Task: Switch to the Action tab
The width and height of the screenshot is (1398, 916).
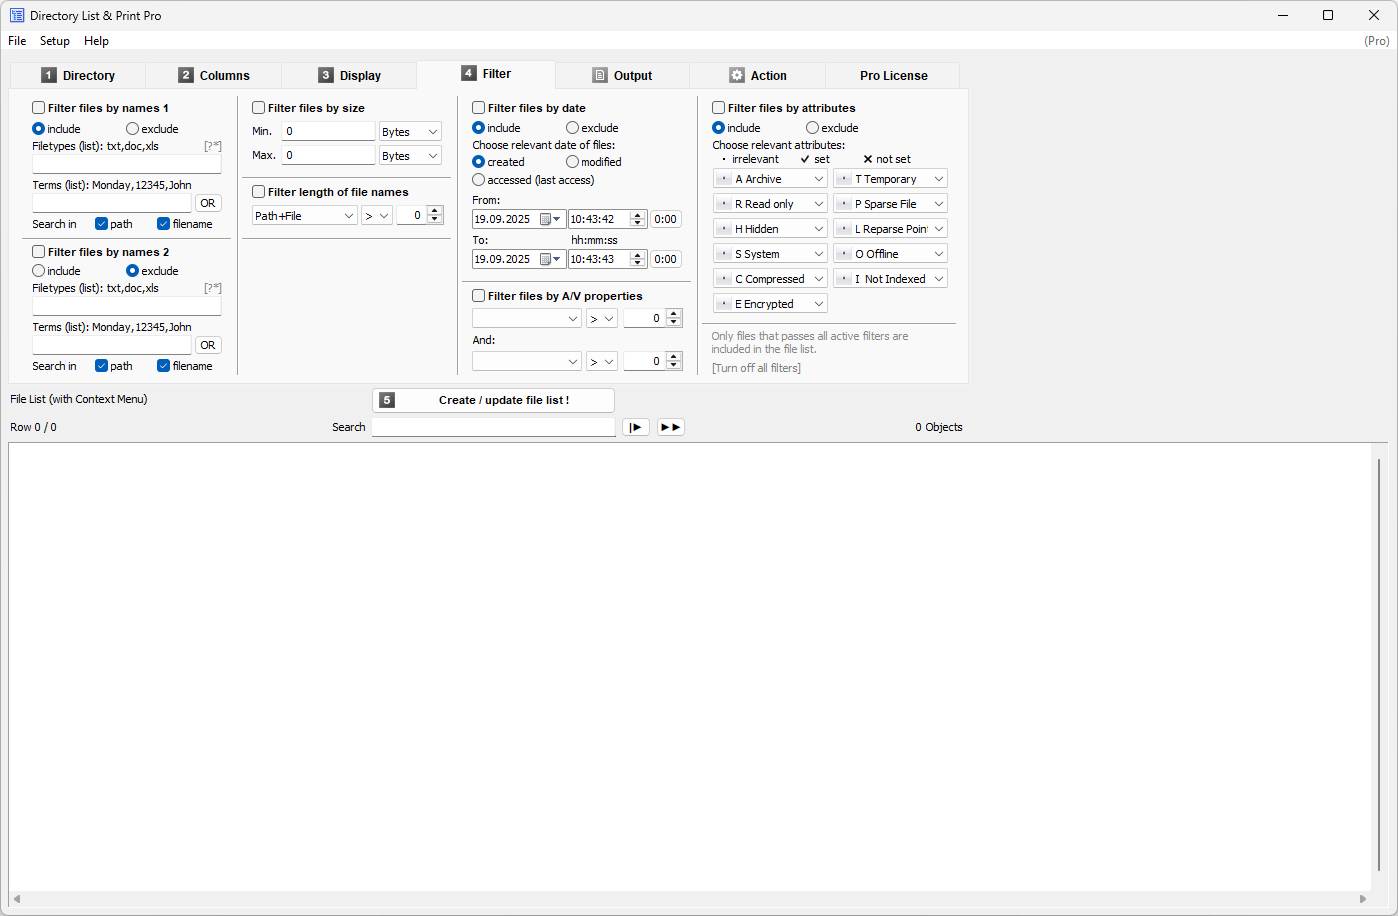Action: [758, 76]
